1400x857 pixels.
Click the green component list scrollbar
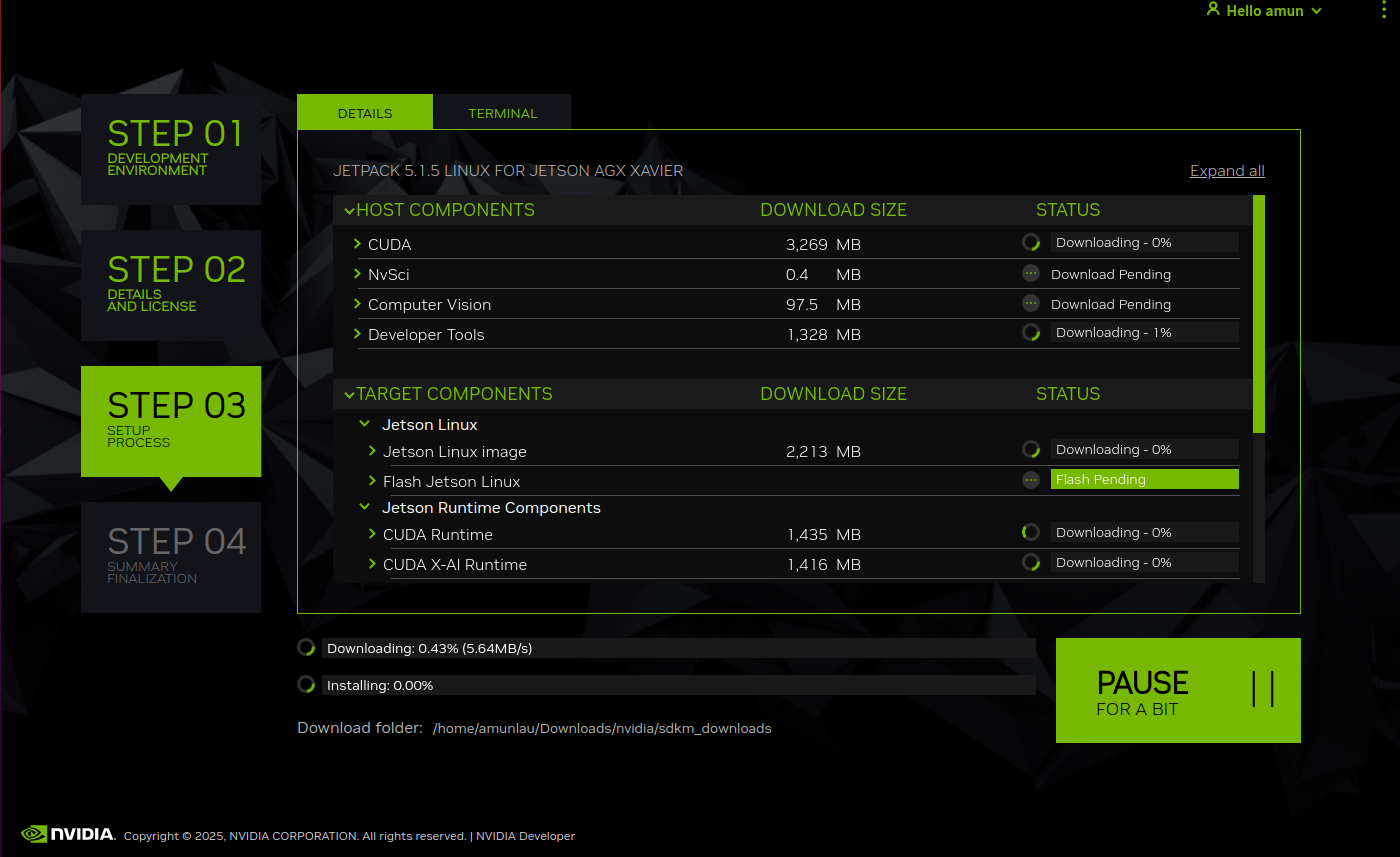1259,314
